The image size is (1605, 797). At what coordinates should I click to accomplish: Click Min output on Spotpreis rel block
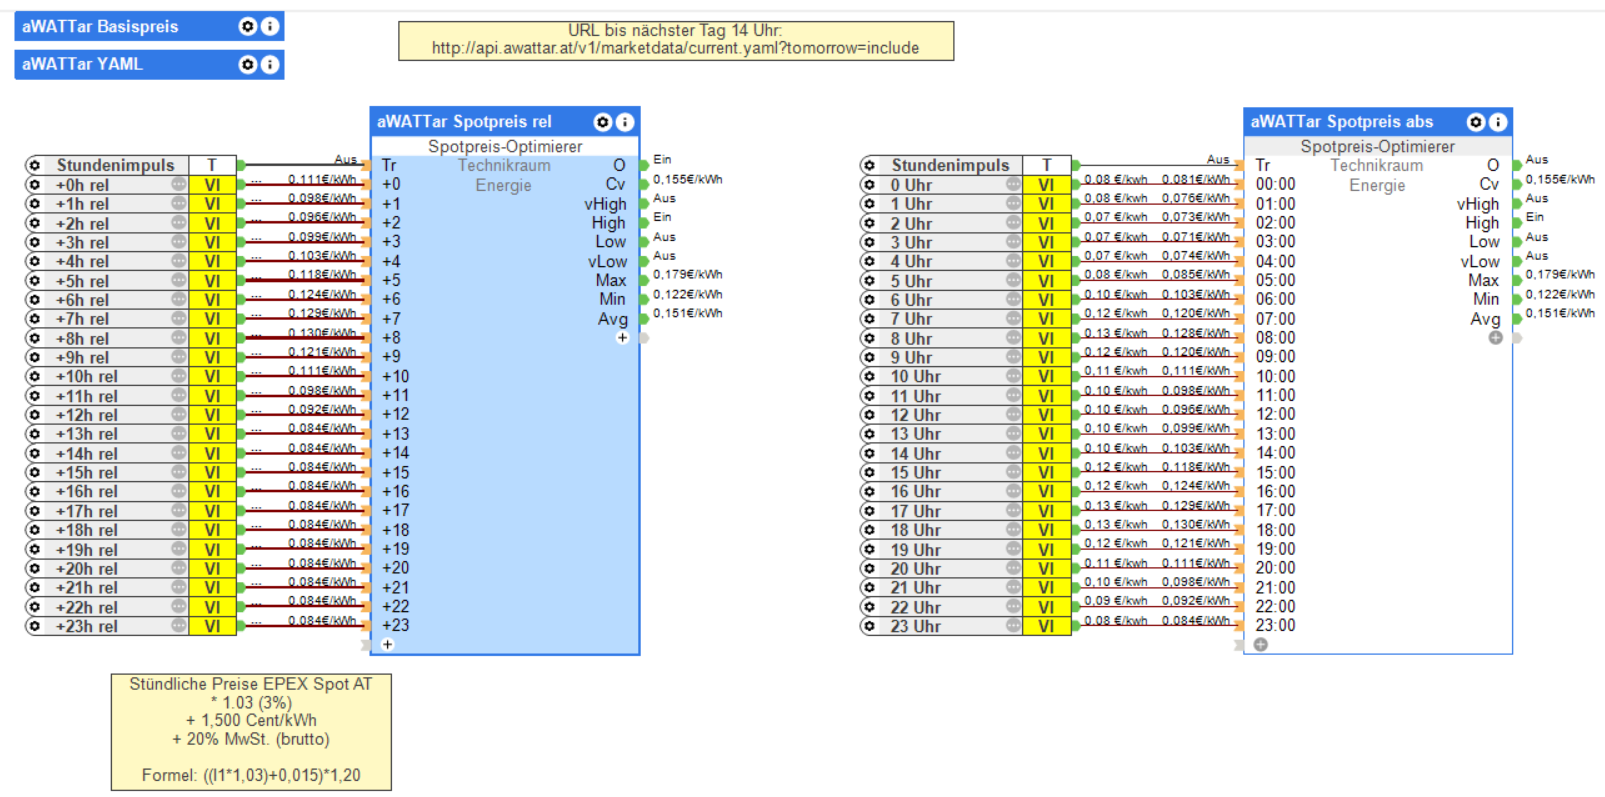(612, 299)
